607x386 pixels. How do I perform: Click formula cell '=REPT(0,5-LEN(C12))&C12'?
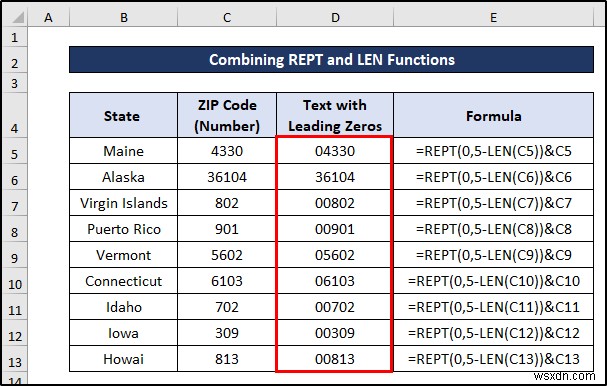click(493, 333)
